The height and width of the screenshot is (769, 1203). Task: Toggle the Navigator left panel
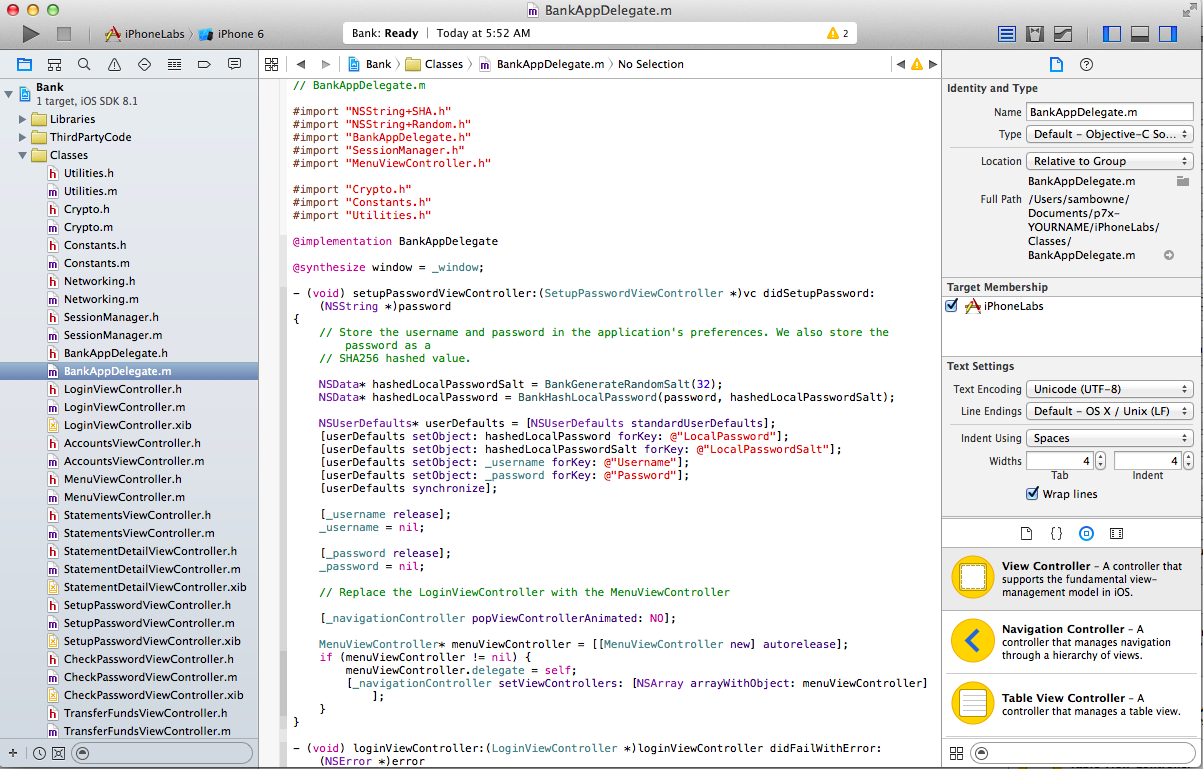[x=1111, y=34]
